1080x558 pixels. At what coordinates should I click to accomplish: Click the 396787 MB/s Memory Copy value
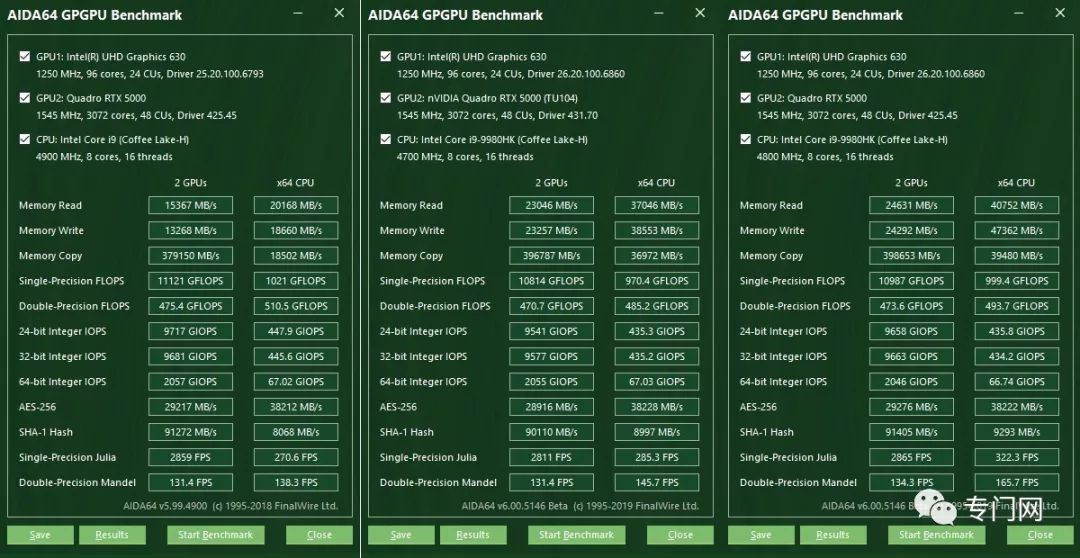(x=552, y=256)
